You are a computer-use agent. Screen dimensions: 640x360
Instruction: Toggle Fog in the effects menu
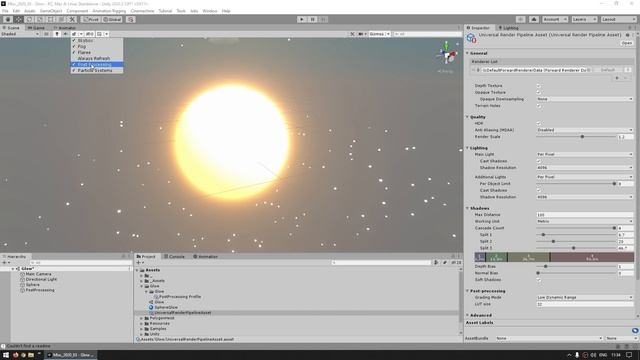[x=97, y=47]
